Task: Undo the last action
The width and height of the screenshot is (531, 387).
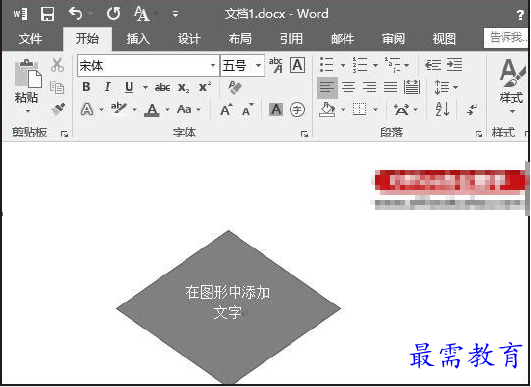Action: 76,14
